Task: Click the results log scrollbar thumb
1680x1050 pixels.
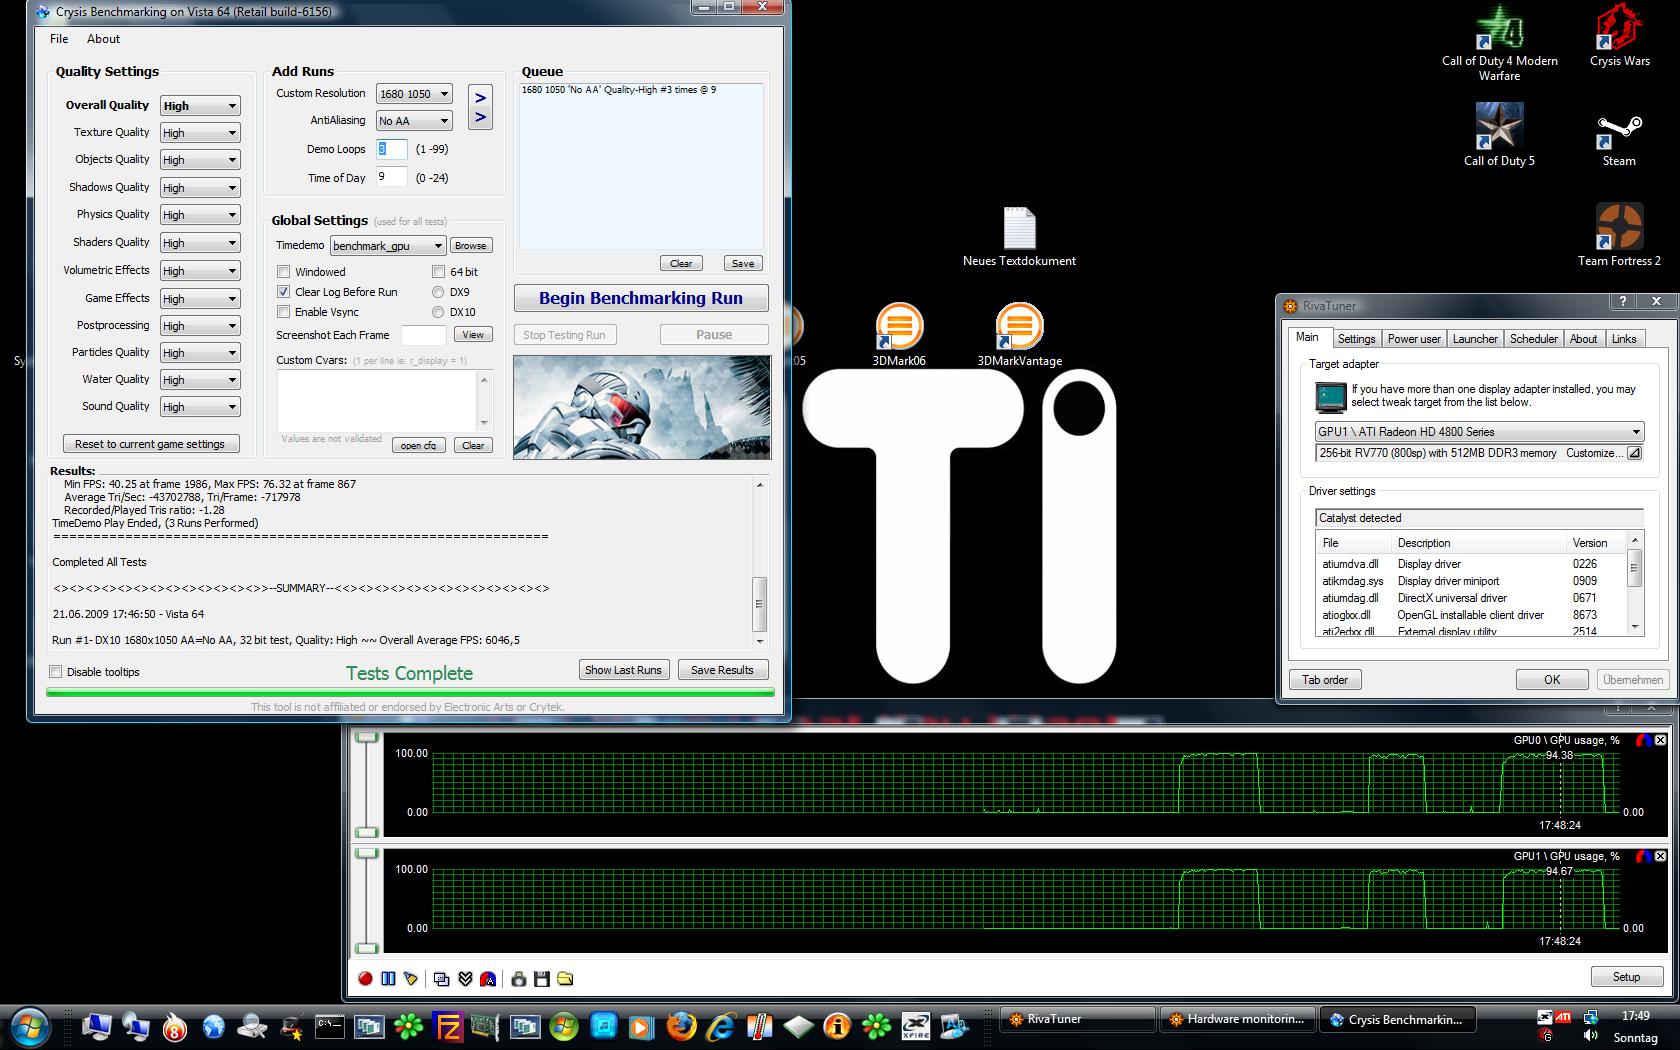Action: coord(759,604)
